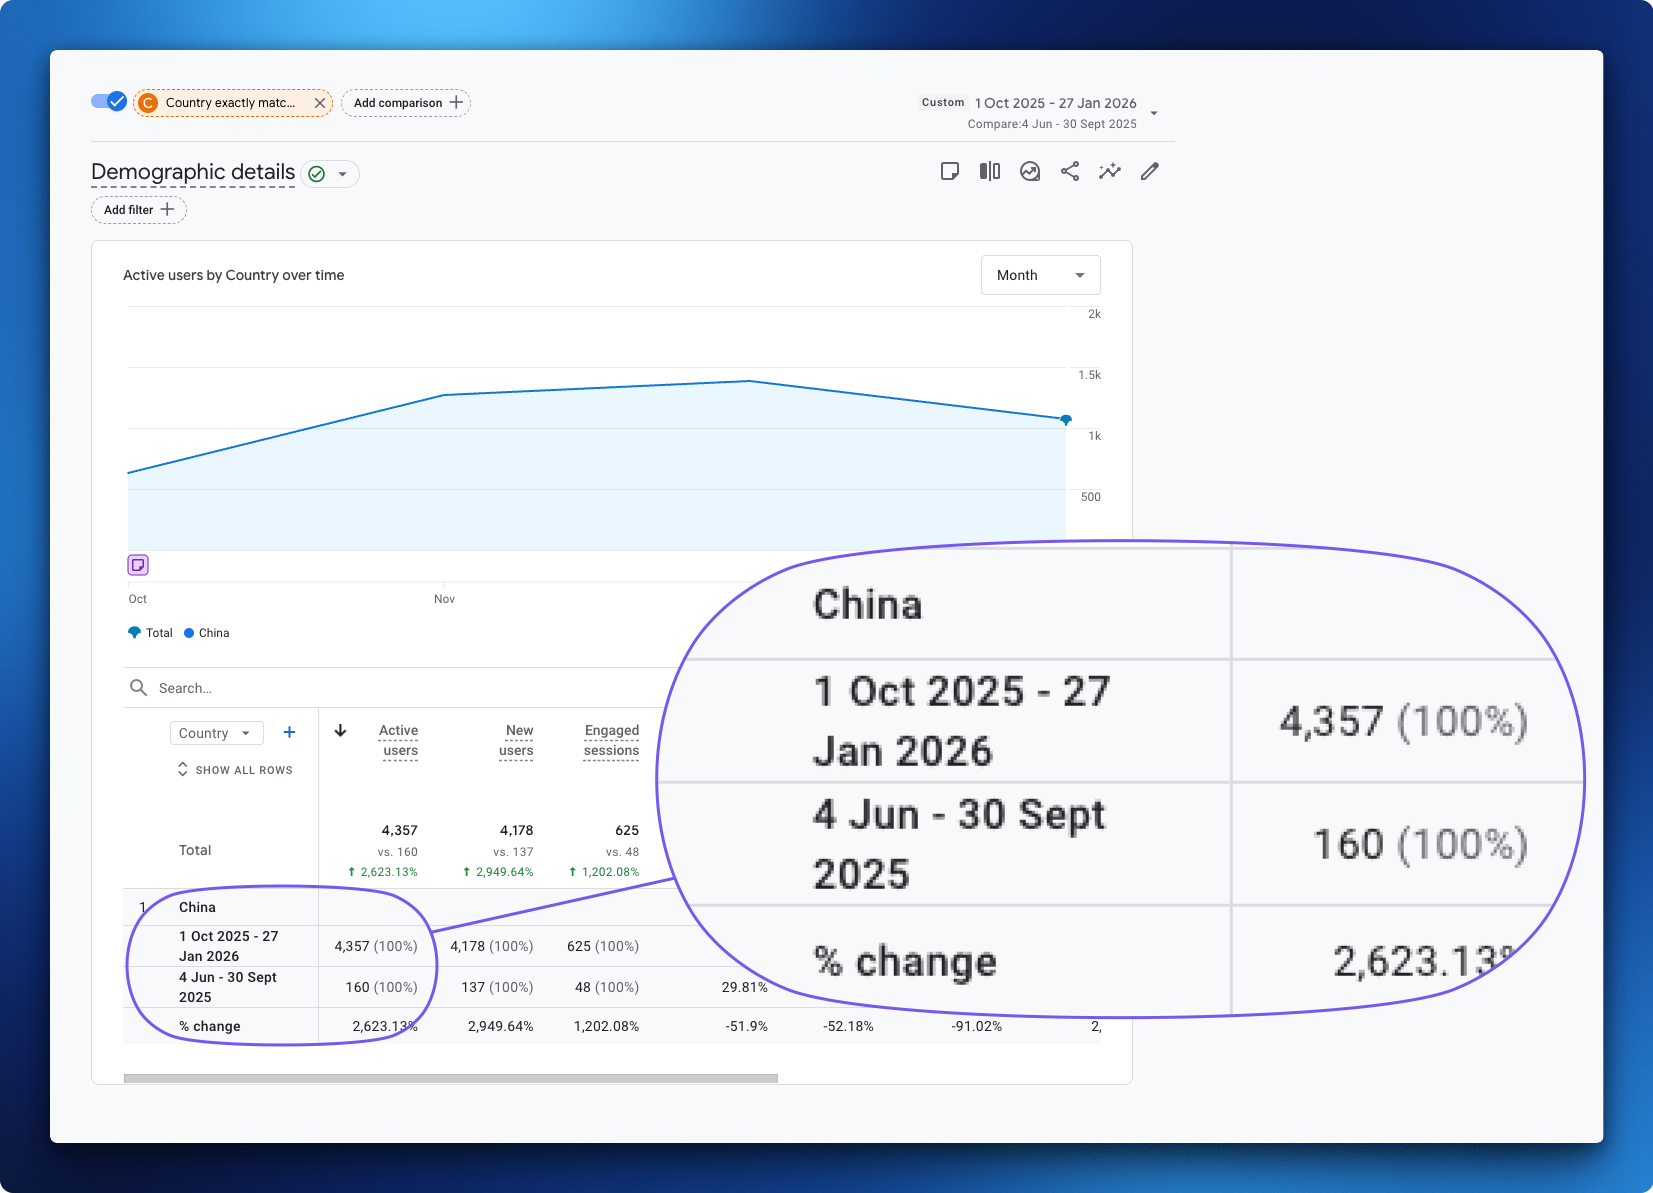Remove the Country exactly matches filter chip

pos(319,102)
